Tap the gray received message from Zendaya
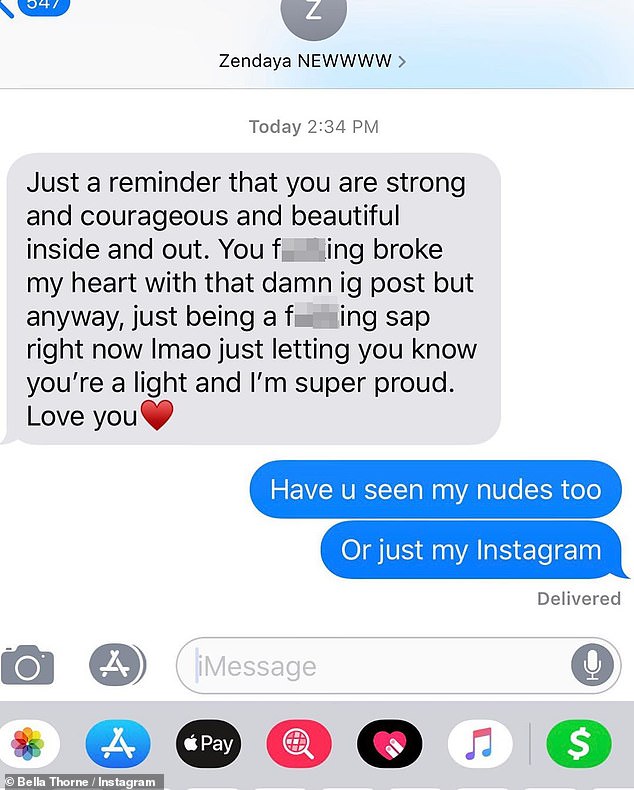 click(252, 299)
